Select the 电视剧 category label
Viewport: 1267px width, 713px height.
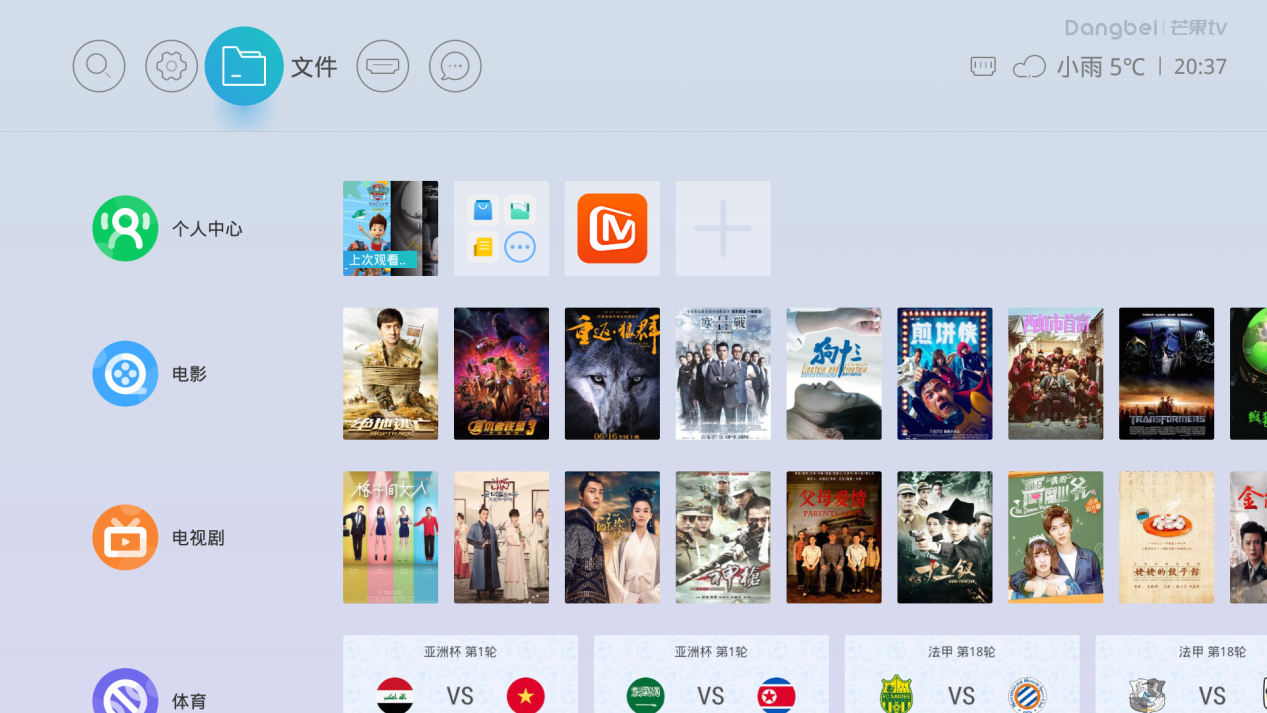[x=198, y=538]
